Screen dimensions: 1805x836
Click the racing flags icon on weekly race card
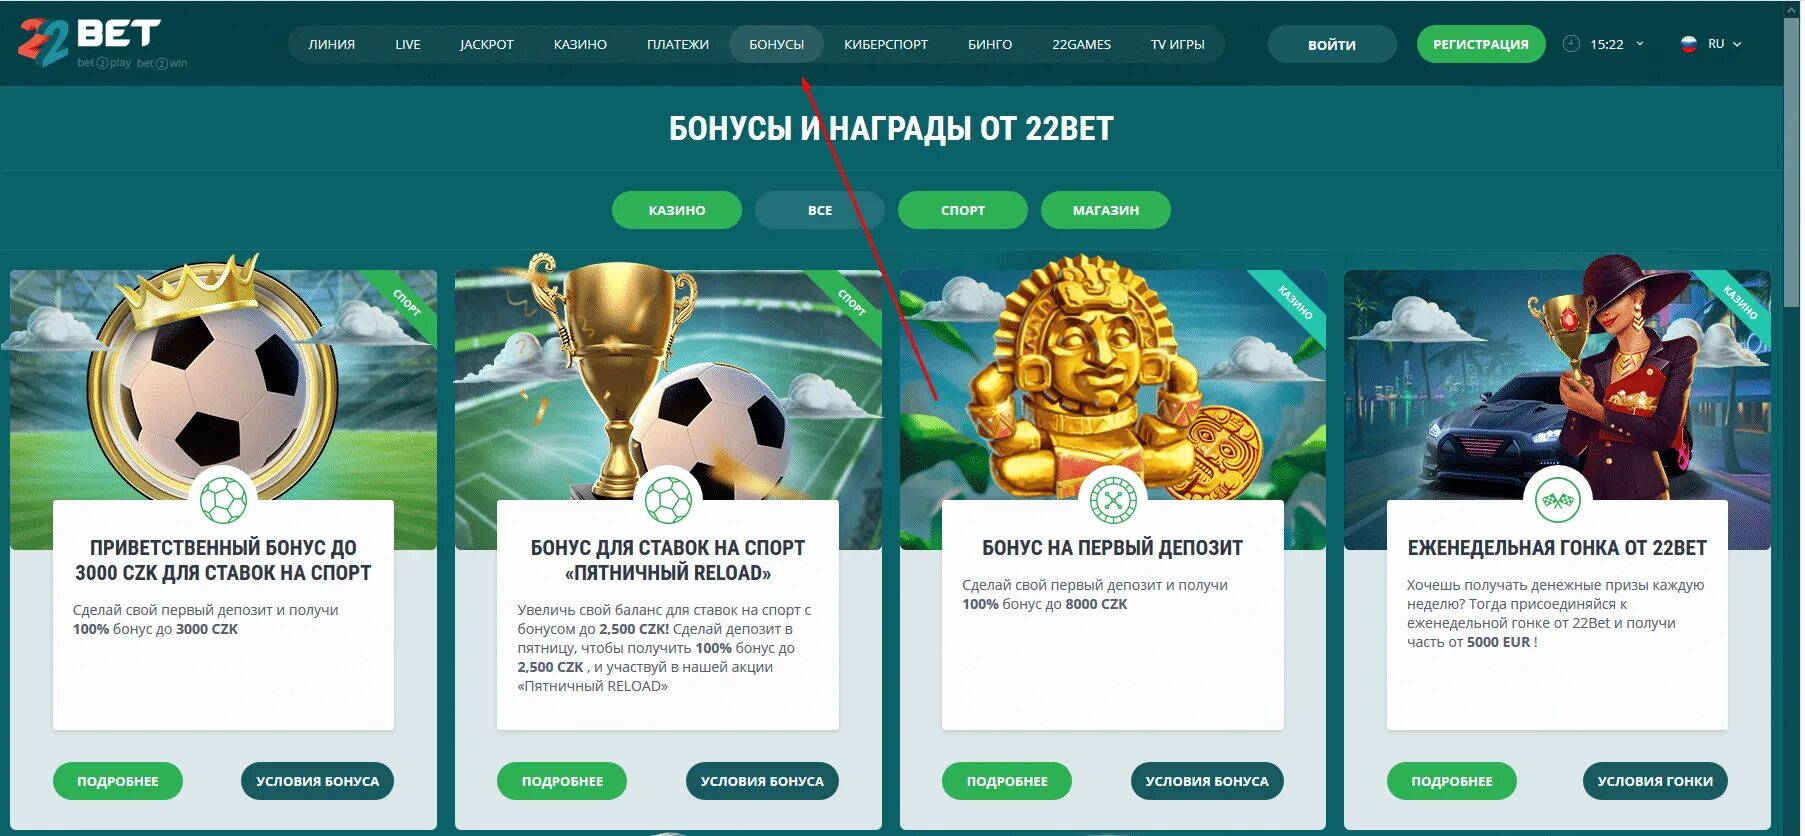click(1557, 500)
